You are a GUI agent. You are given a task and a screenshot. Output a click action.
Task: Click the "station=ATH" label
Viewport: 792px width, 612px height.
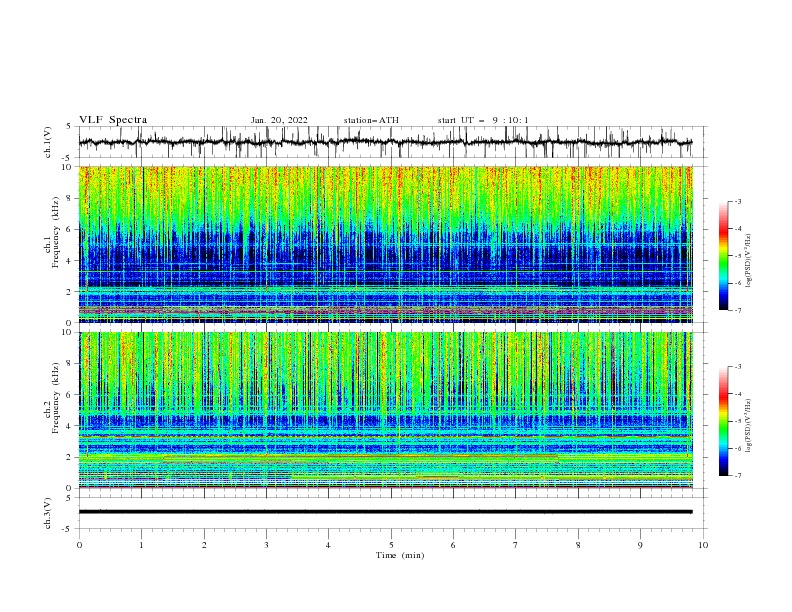coord(371,120)
